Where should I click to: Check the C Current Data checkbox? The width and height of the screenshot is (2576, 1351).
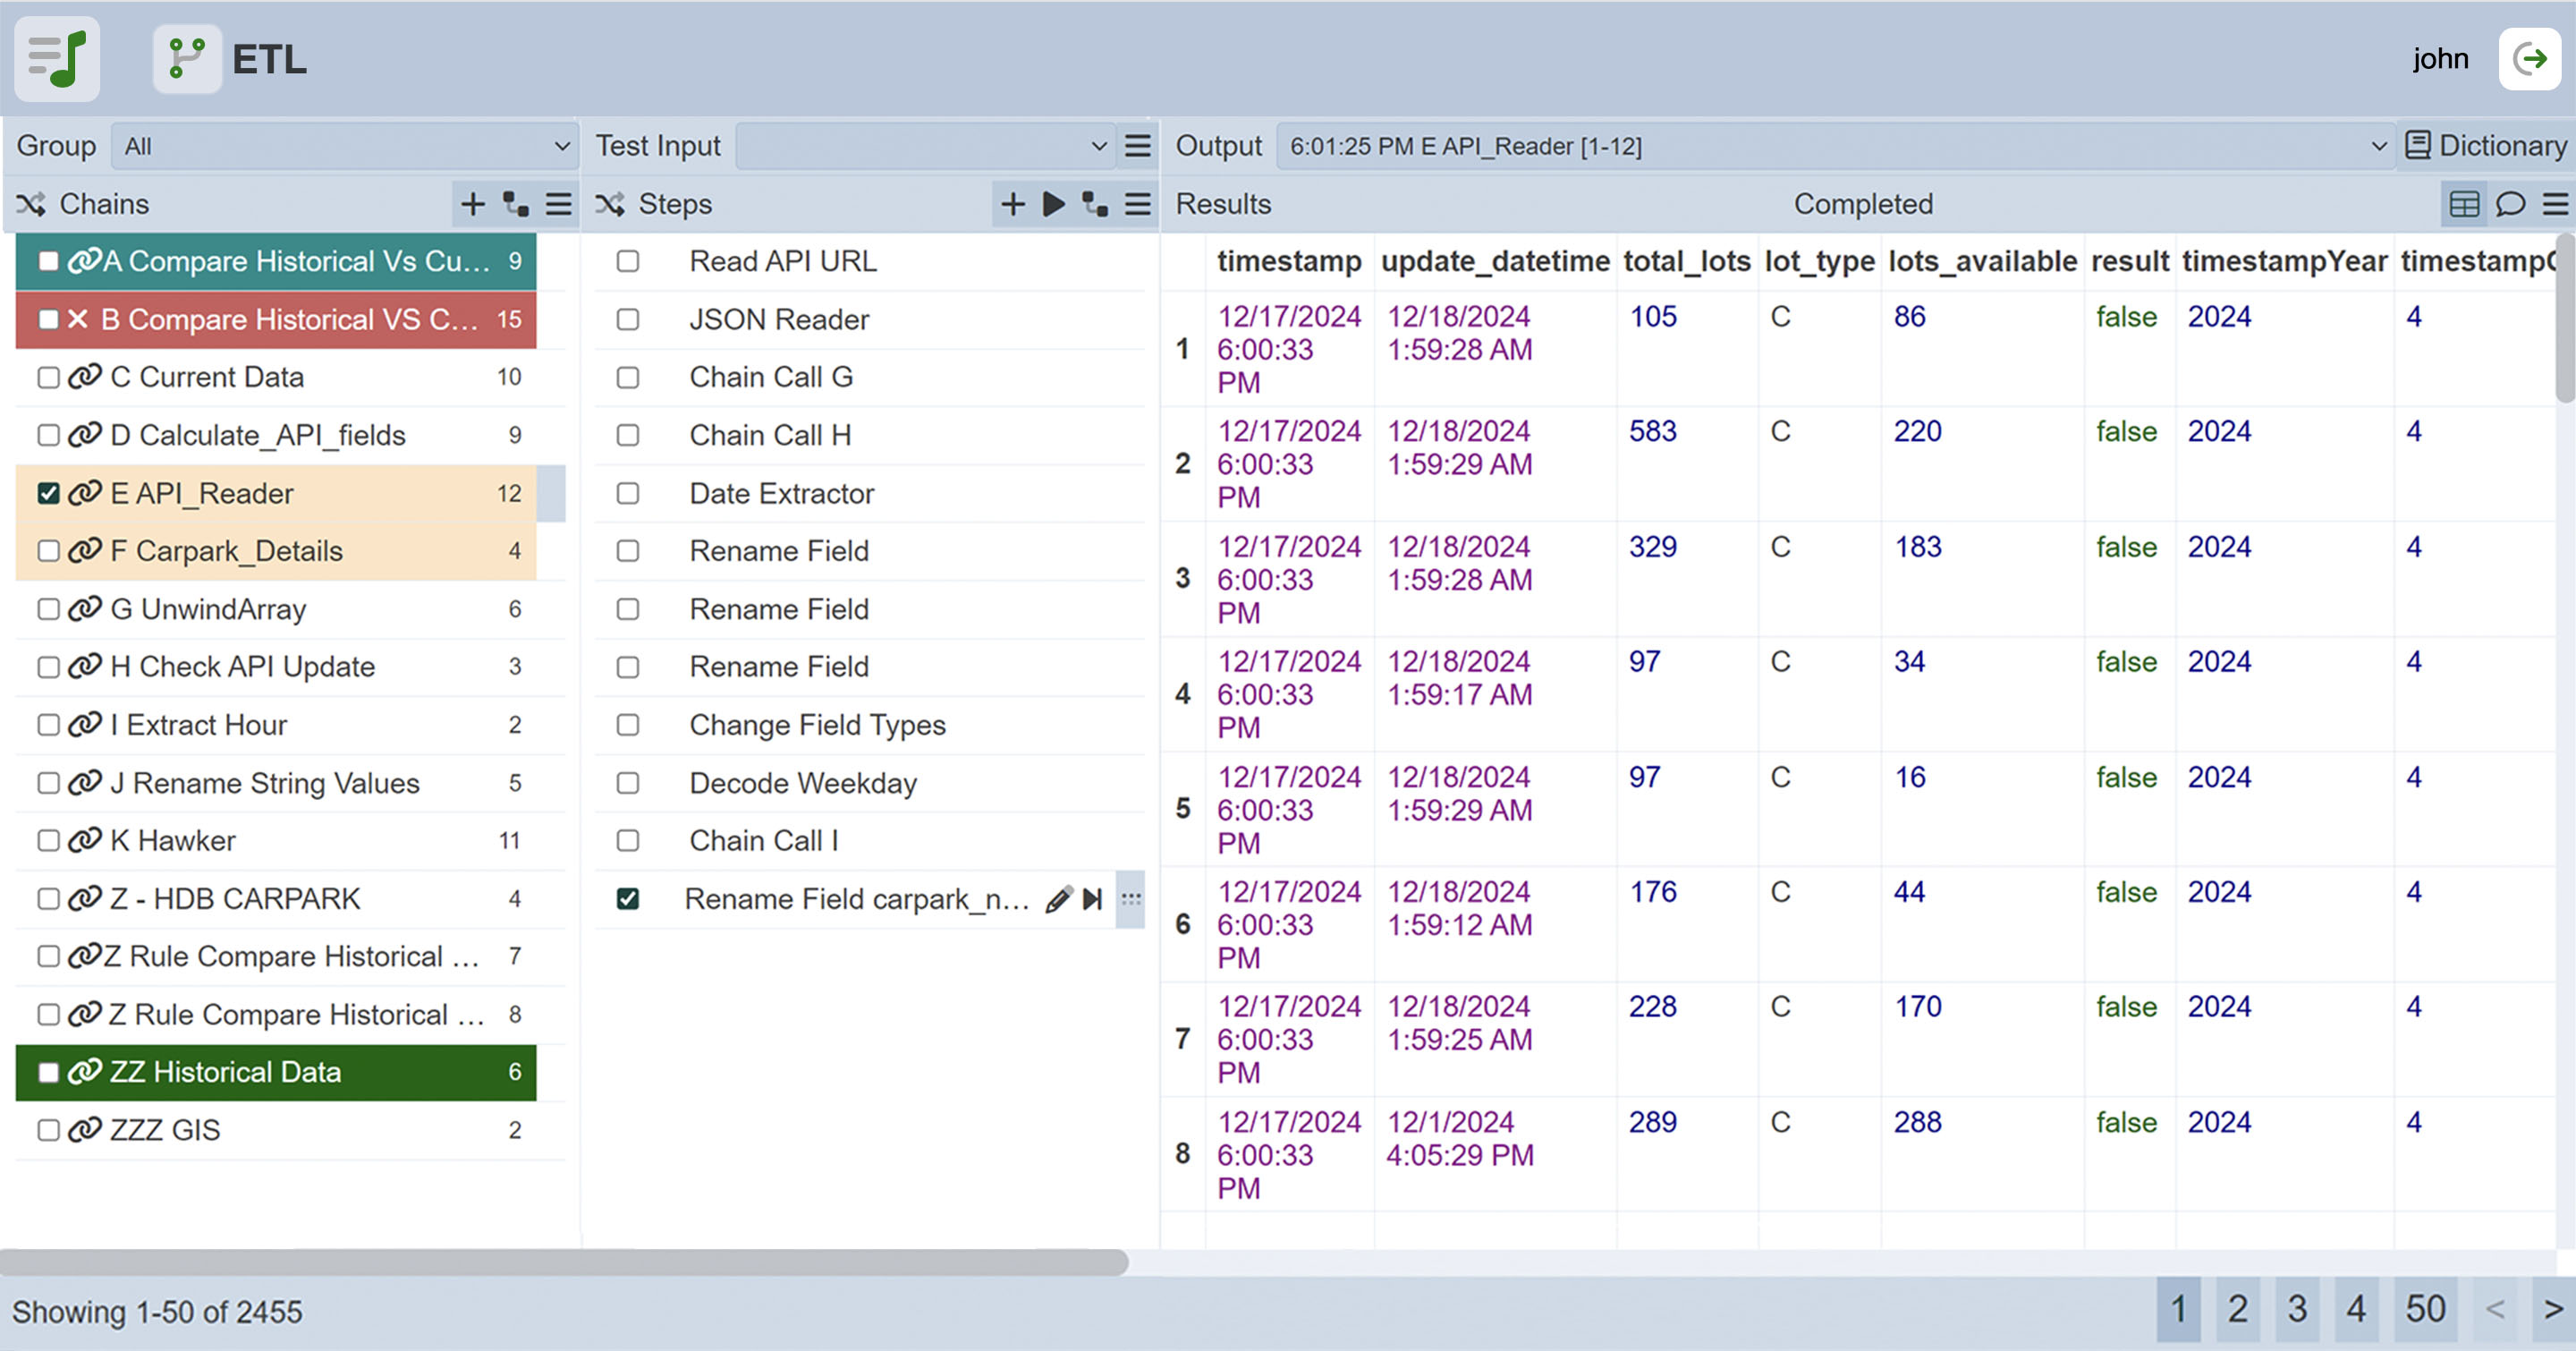[48, 377]
